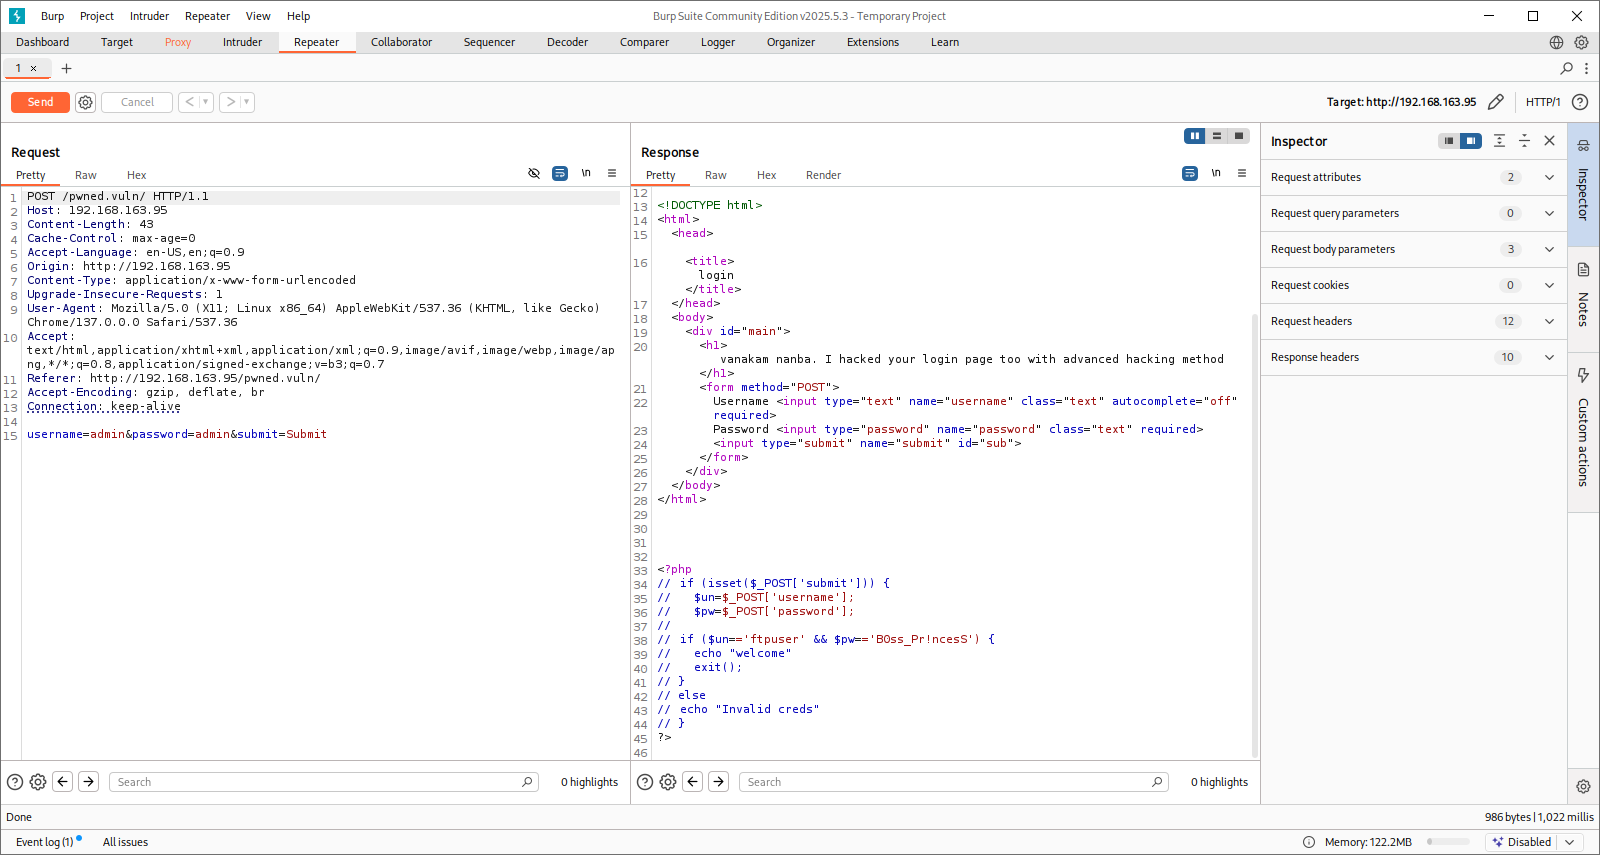Set Inspector to side panel layout

[x=1470, y=141]
